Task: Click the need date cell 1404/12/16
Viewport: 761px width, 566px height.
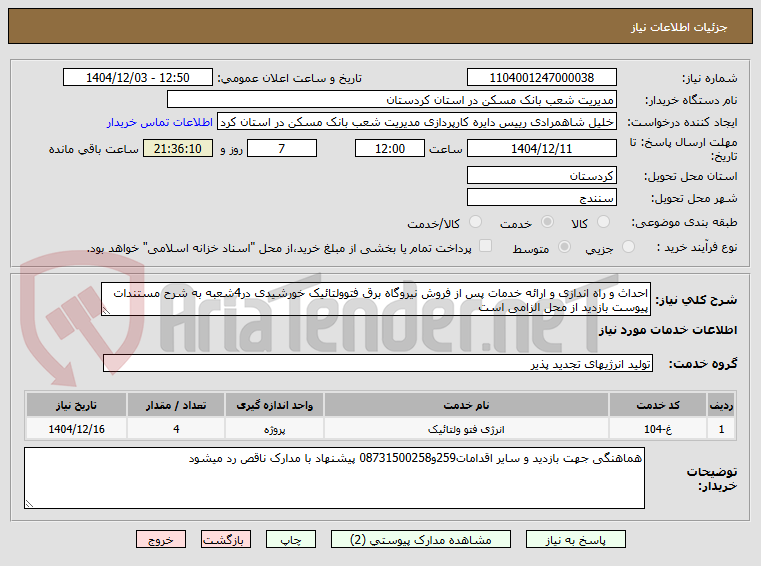Action: 76,429
